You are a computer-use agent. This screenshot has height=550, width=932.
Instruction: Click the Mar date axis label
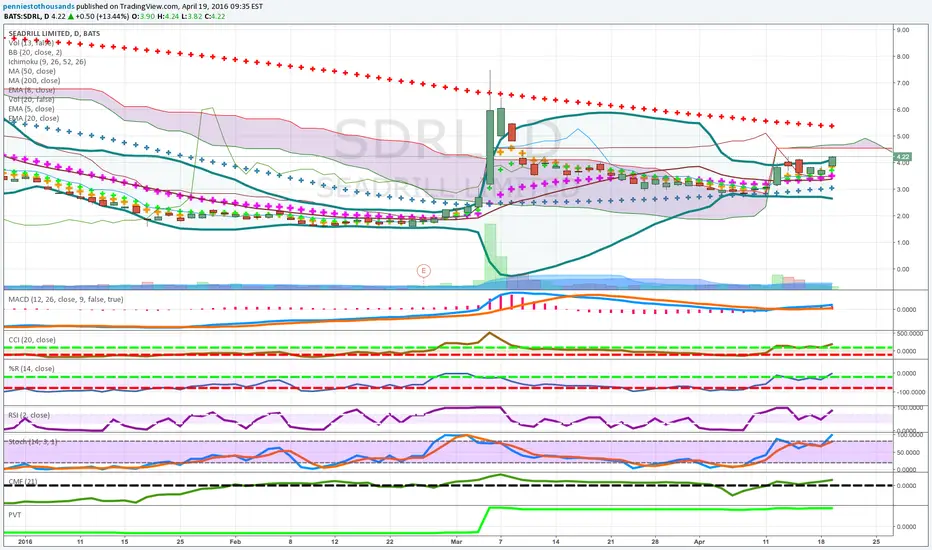pyautogui.click(x=456, y=542)
